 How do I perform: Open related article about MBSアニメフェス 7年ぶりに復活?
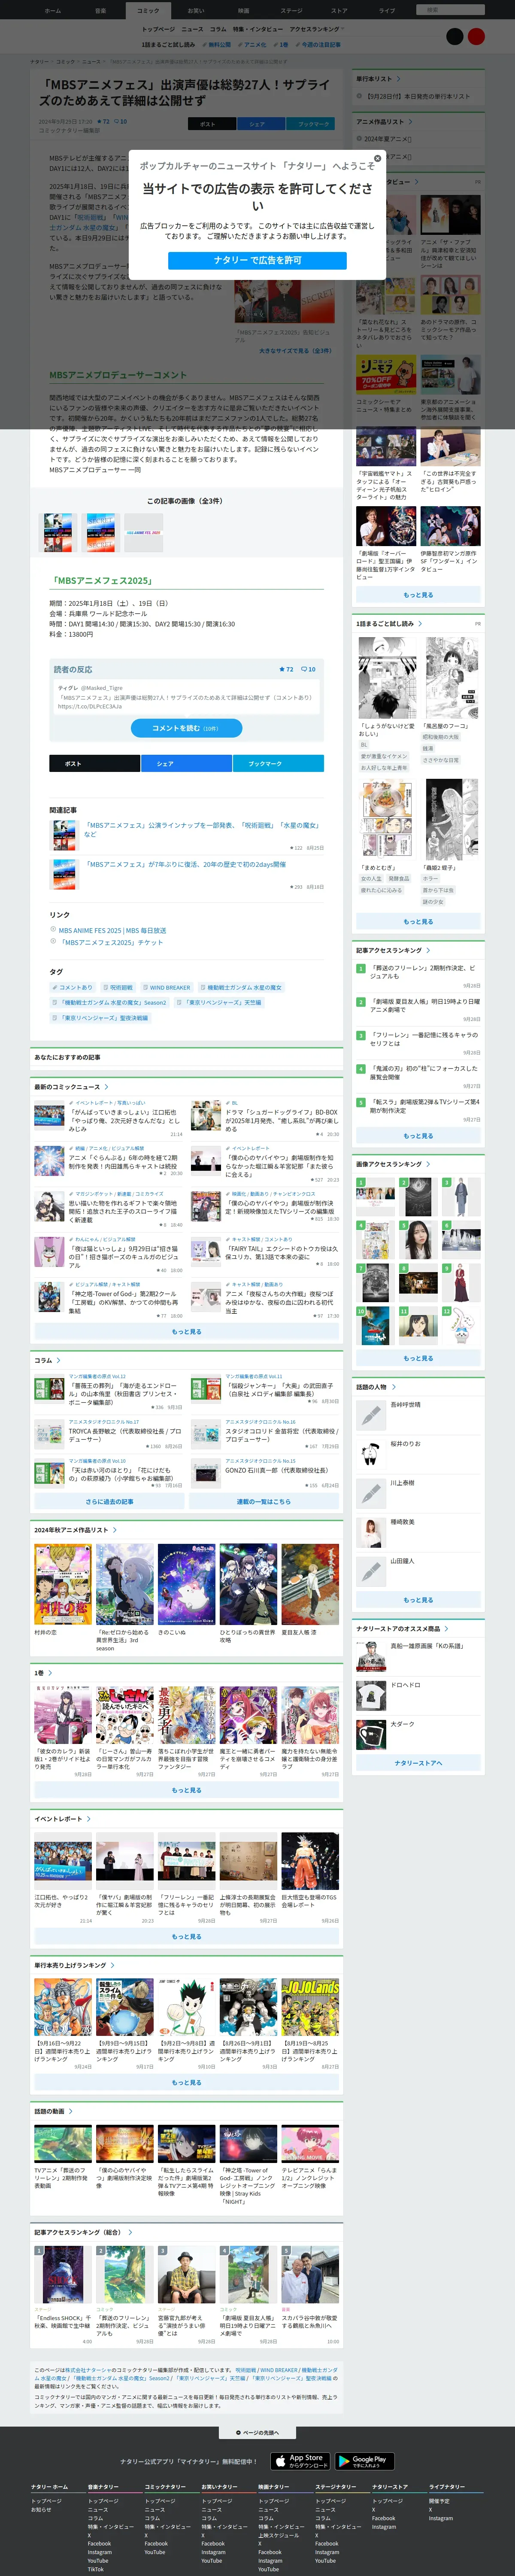185,864
